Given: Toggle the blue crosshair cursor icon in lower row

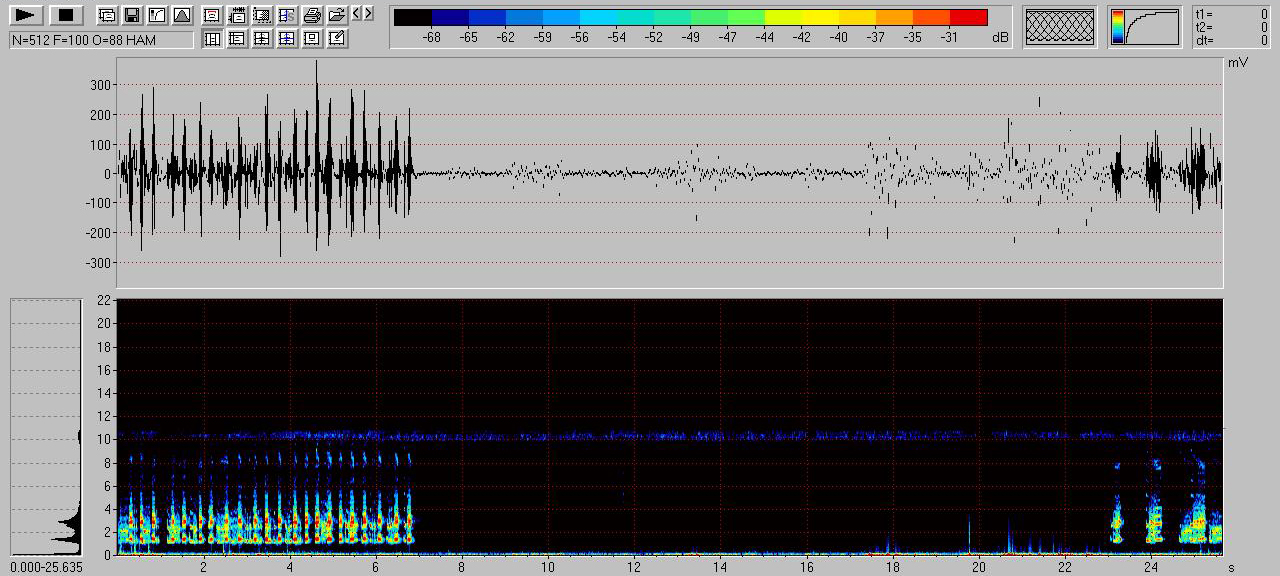Looking at the screenshot, I should click(x=287, y=39).
